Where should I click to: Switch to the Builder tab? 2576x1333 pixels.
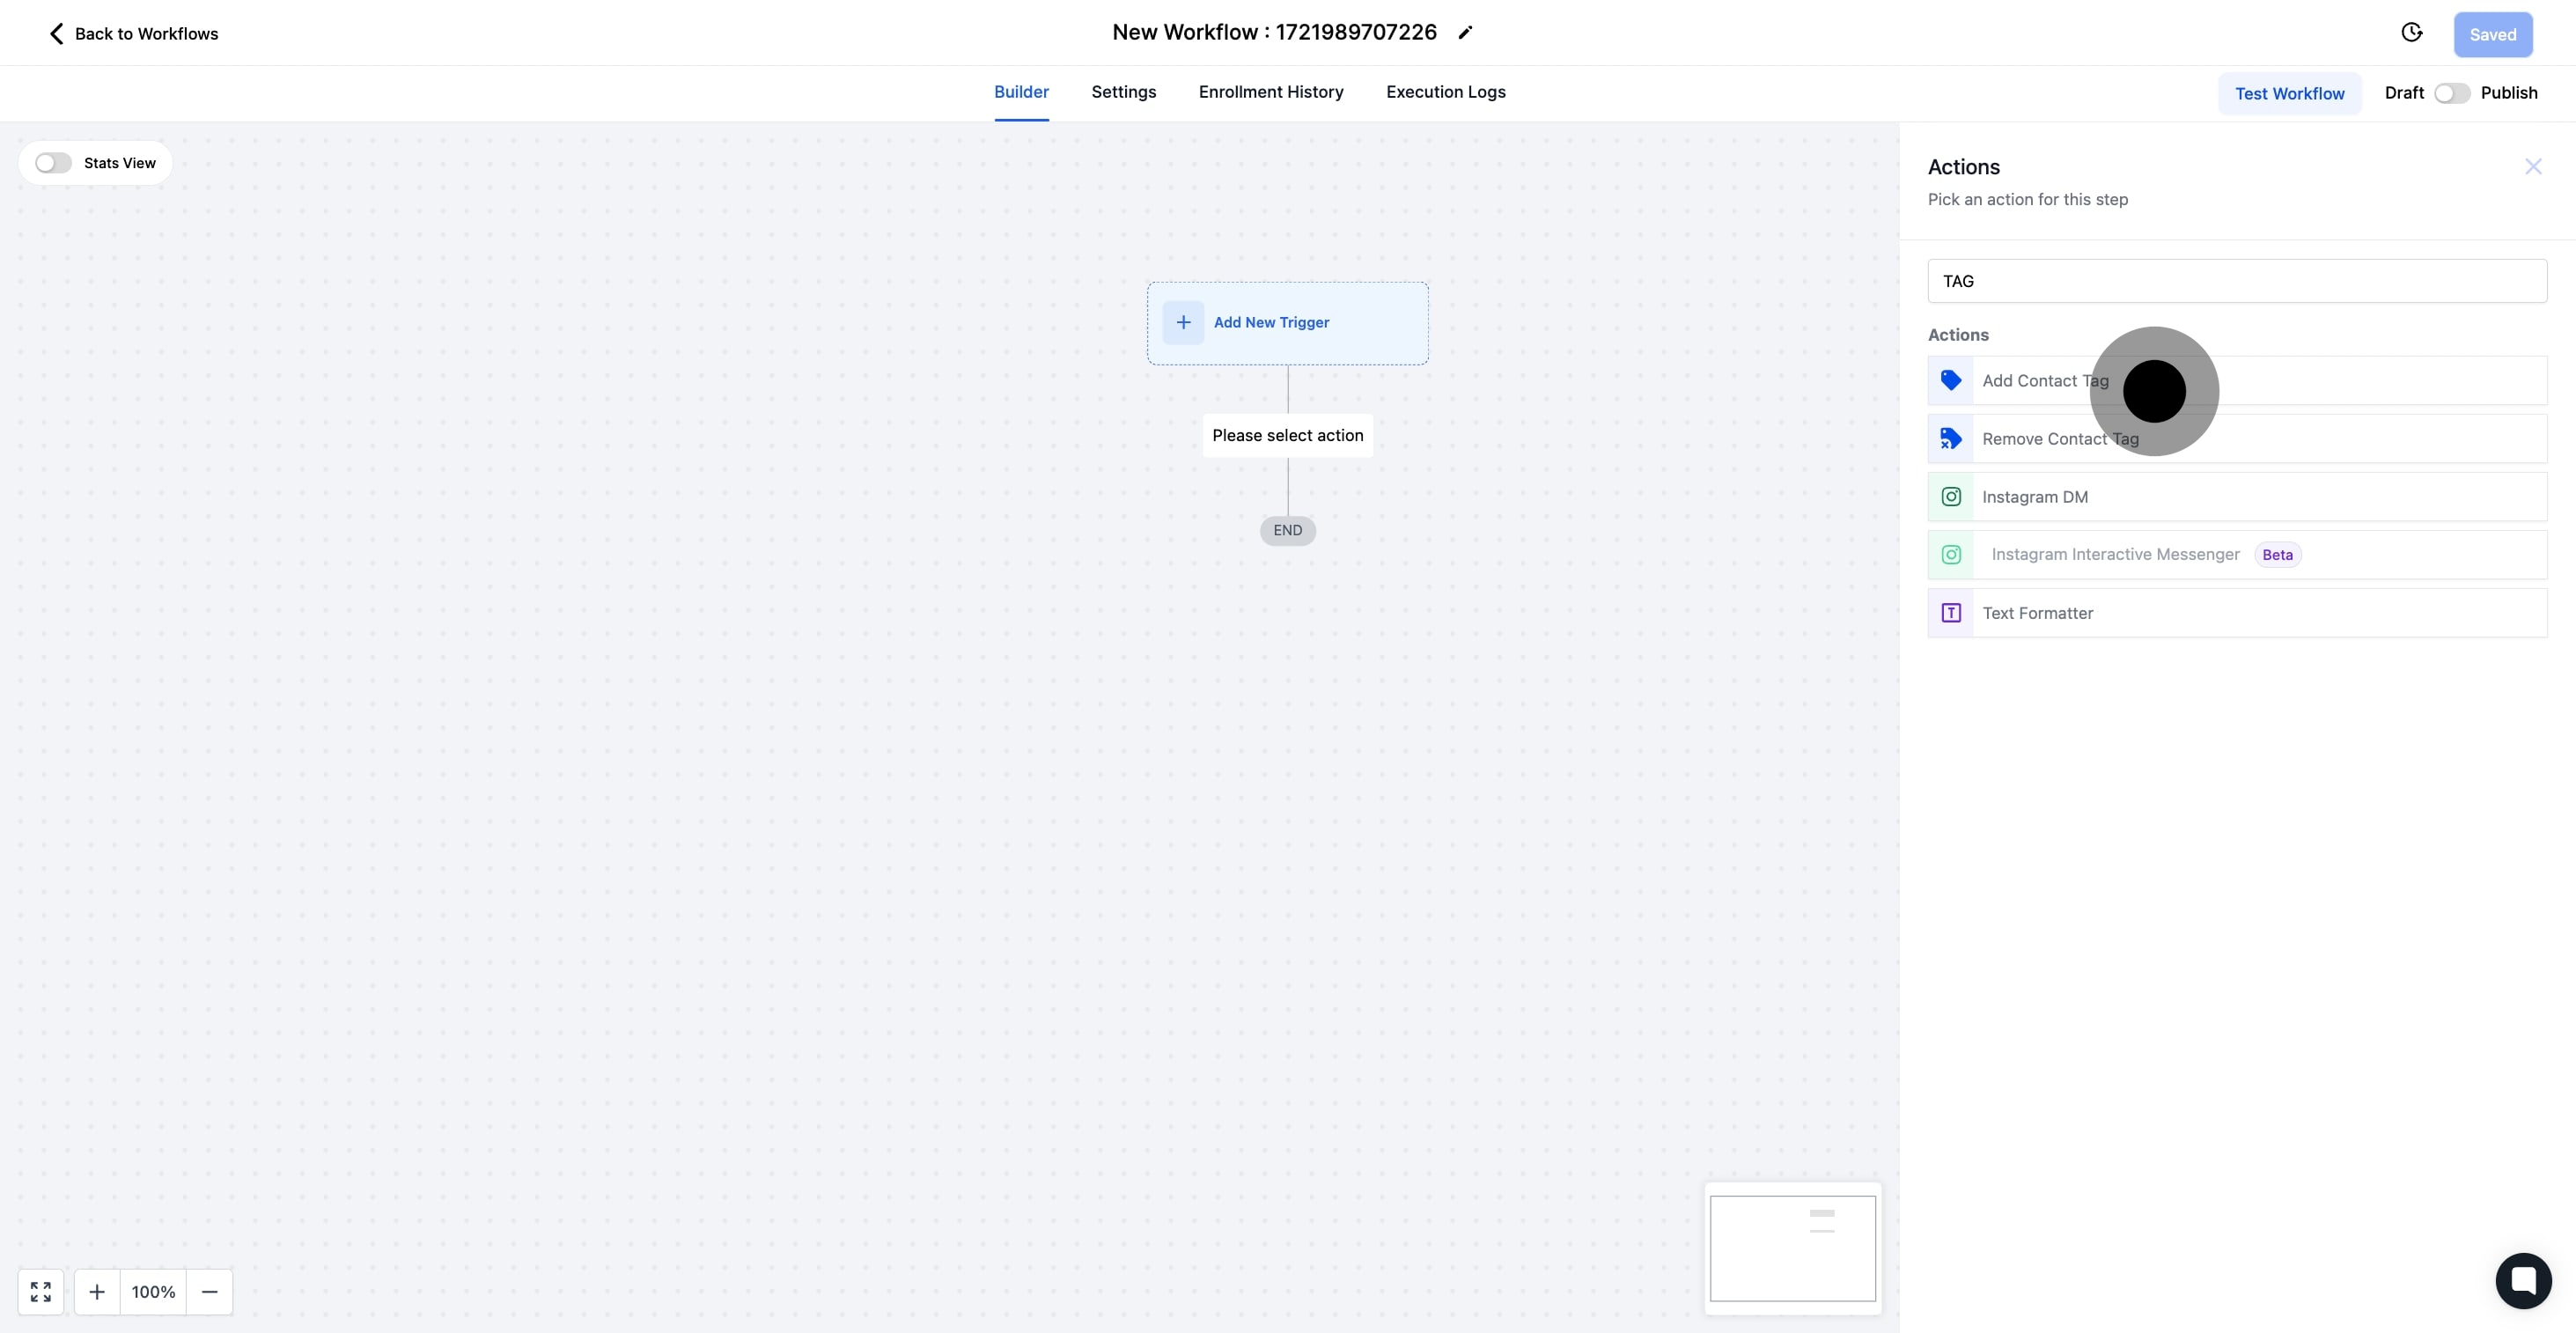point(1021,92)
